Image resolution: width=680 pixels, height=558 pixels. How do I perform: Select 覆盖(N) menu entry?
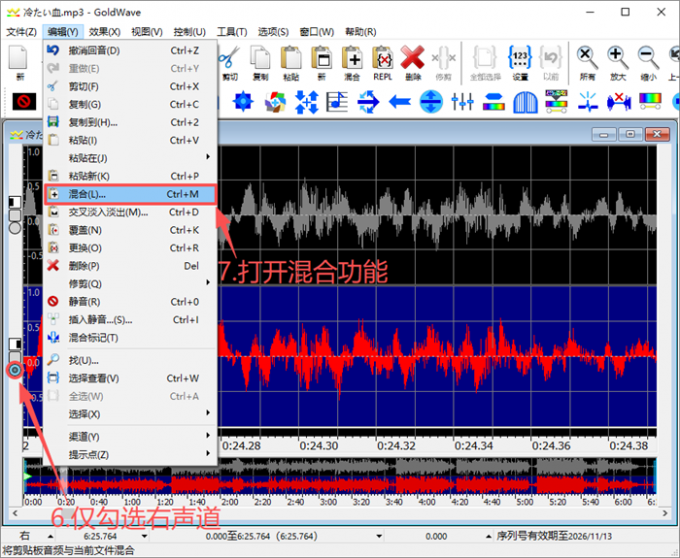click(130, 230)
